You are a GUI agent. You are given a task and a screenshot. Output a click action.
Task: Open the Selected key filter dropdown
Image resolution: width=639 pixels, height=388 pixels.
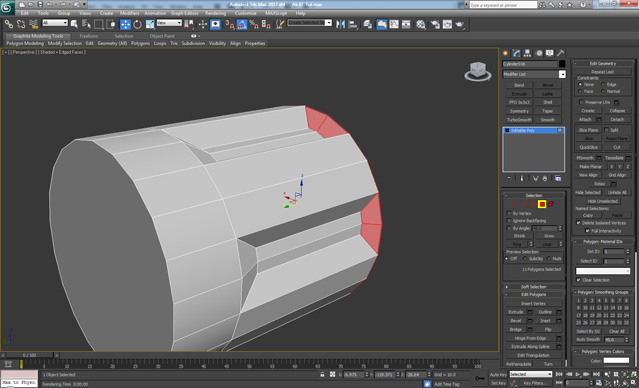click(x=531, y=374)
